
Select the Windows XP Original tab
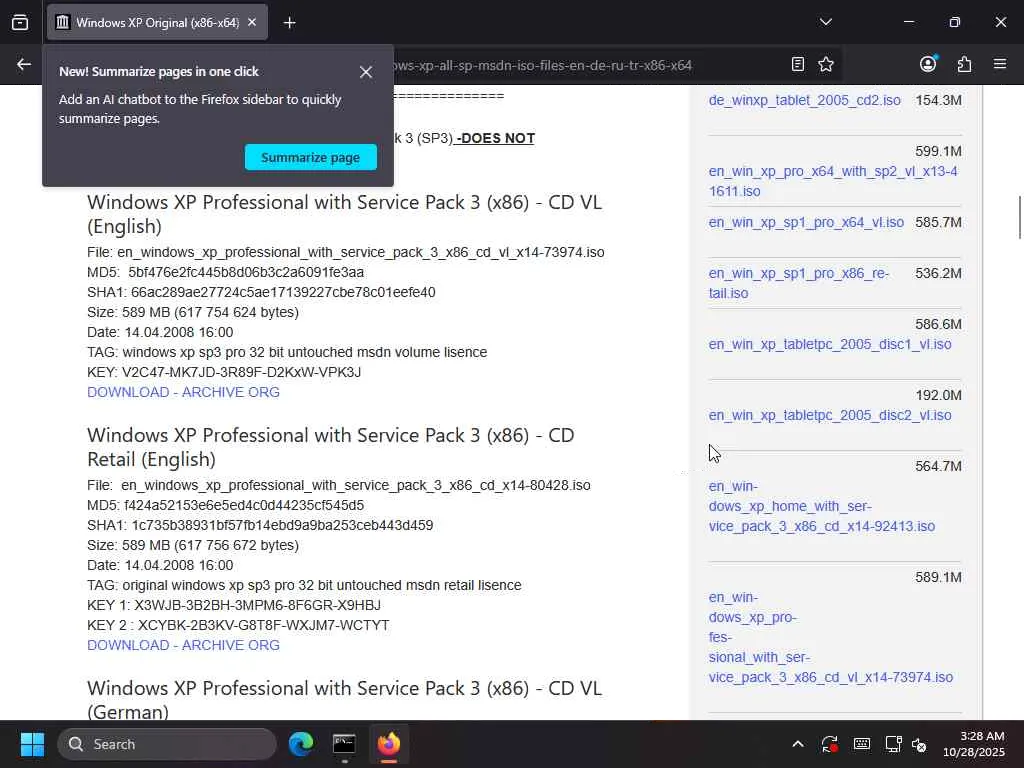point(157,22)
